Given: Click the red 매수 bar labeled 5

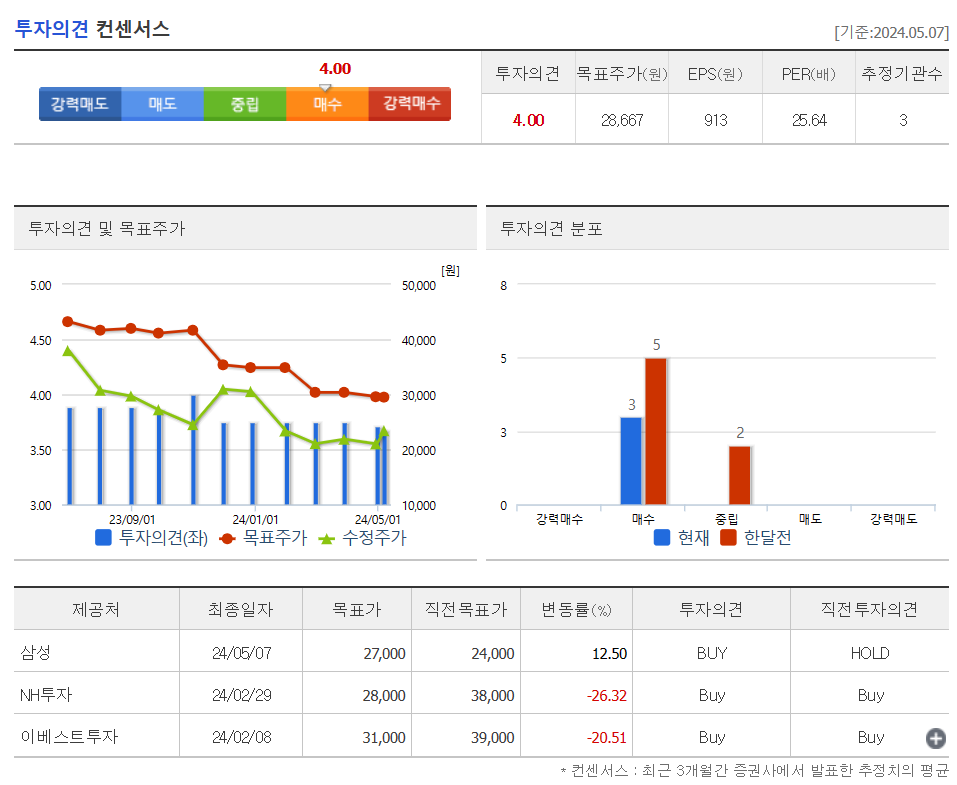Looking at the screenshot, I should pos(655,432).
